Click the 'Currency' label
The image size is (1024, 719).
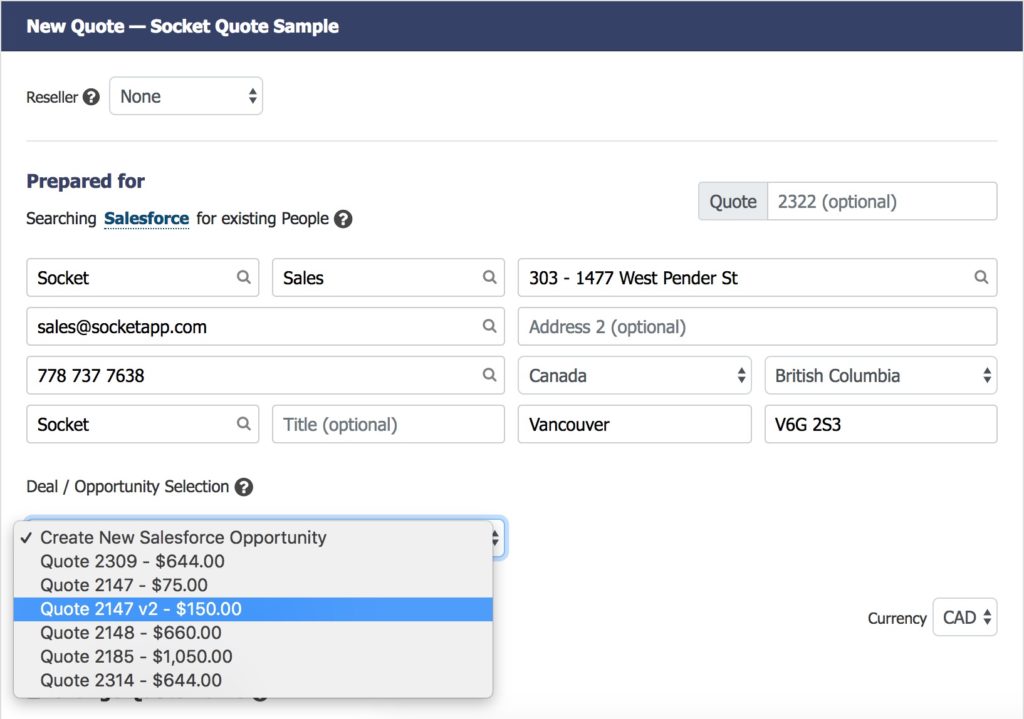tap(897, 618)
